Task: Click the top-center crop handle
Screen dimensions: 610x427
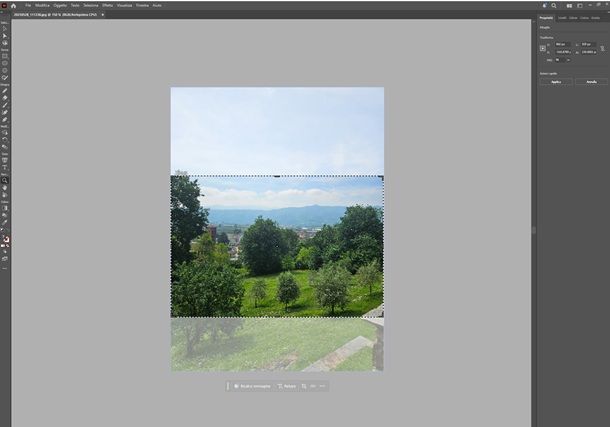Action: tap(277, 176)
